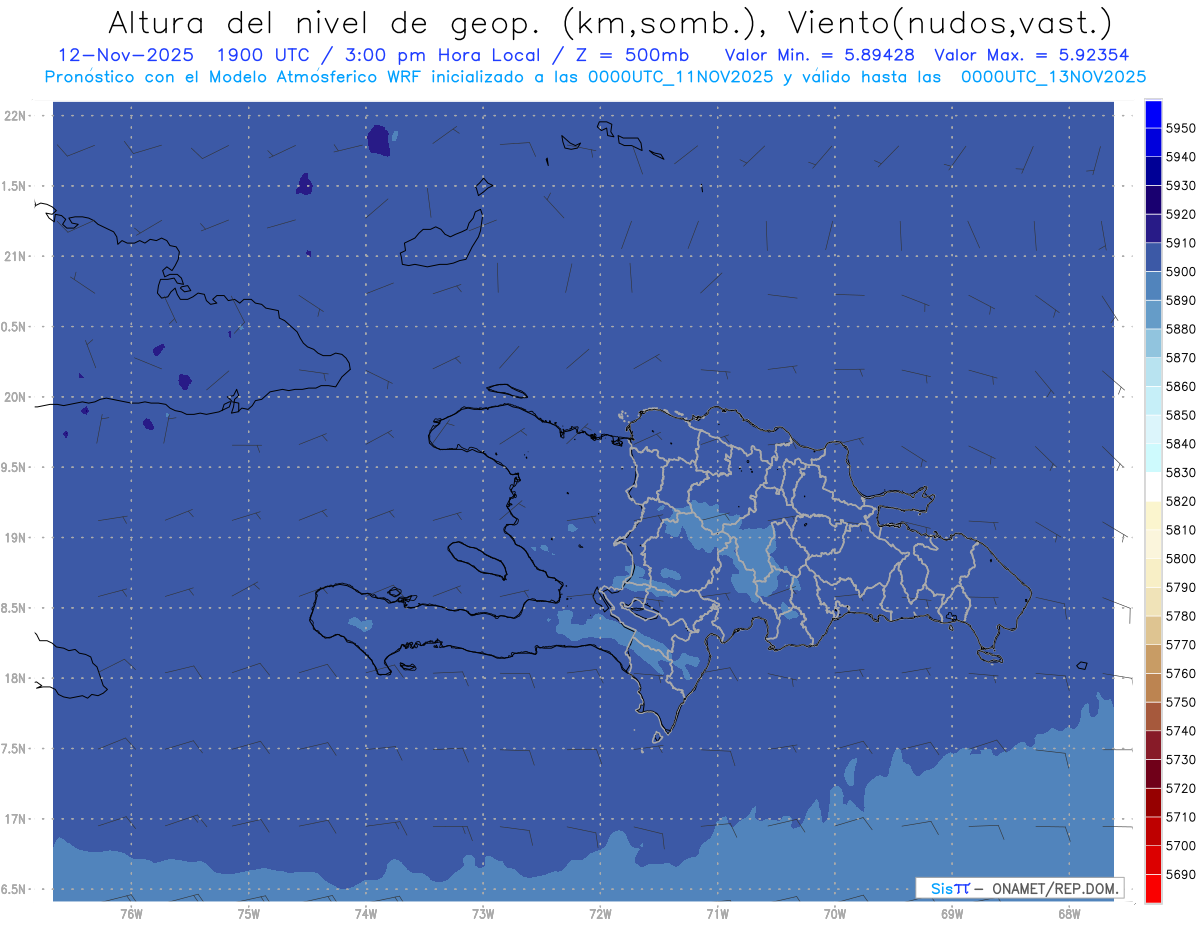
Task: Click the 21N latitude label
Action: 17,256
